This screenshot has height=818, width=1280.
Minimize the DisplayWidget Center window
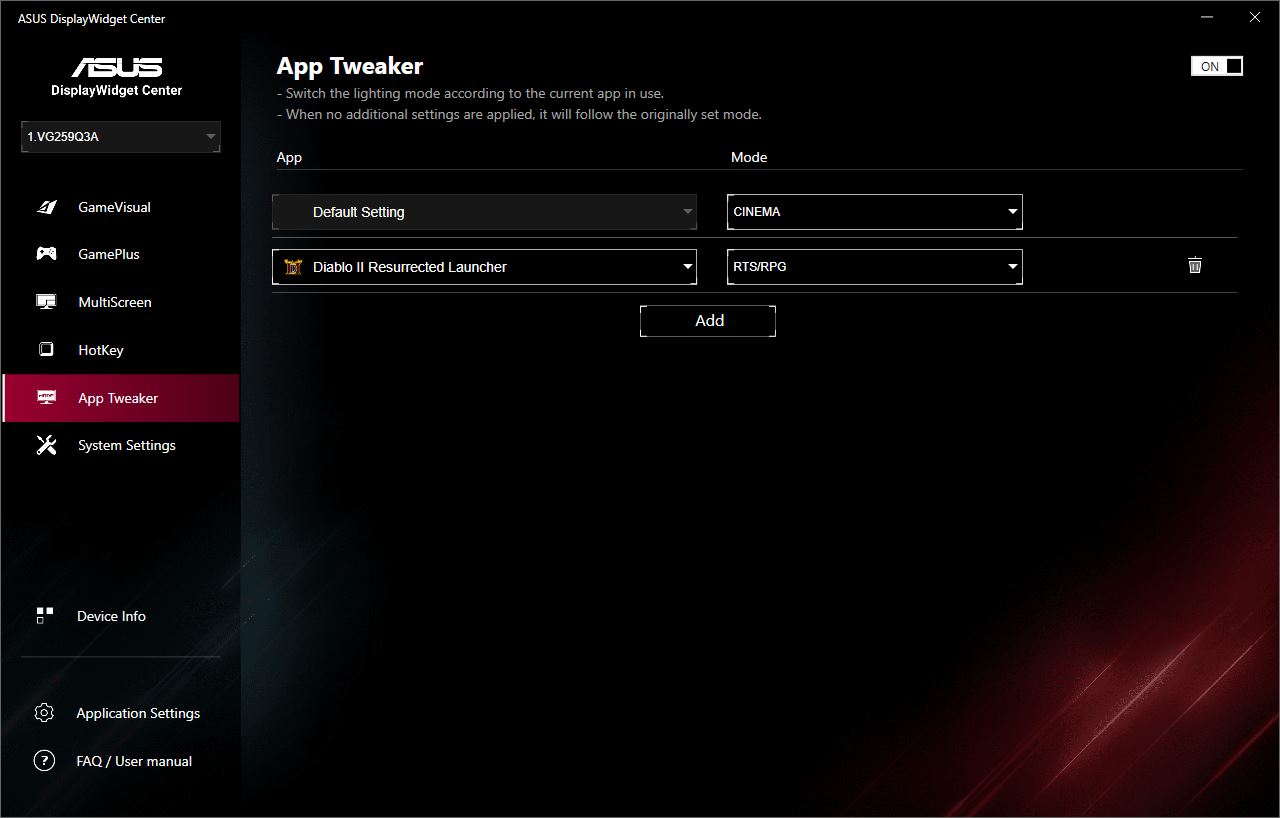pos(1208,17)
